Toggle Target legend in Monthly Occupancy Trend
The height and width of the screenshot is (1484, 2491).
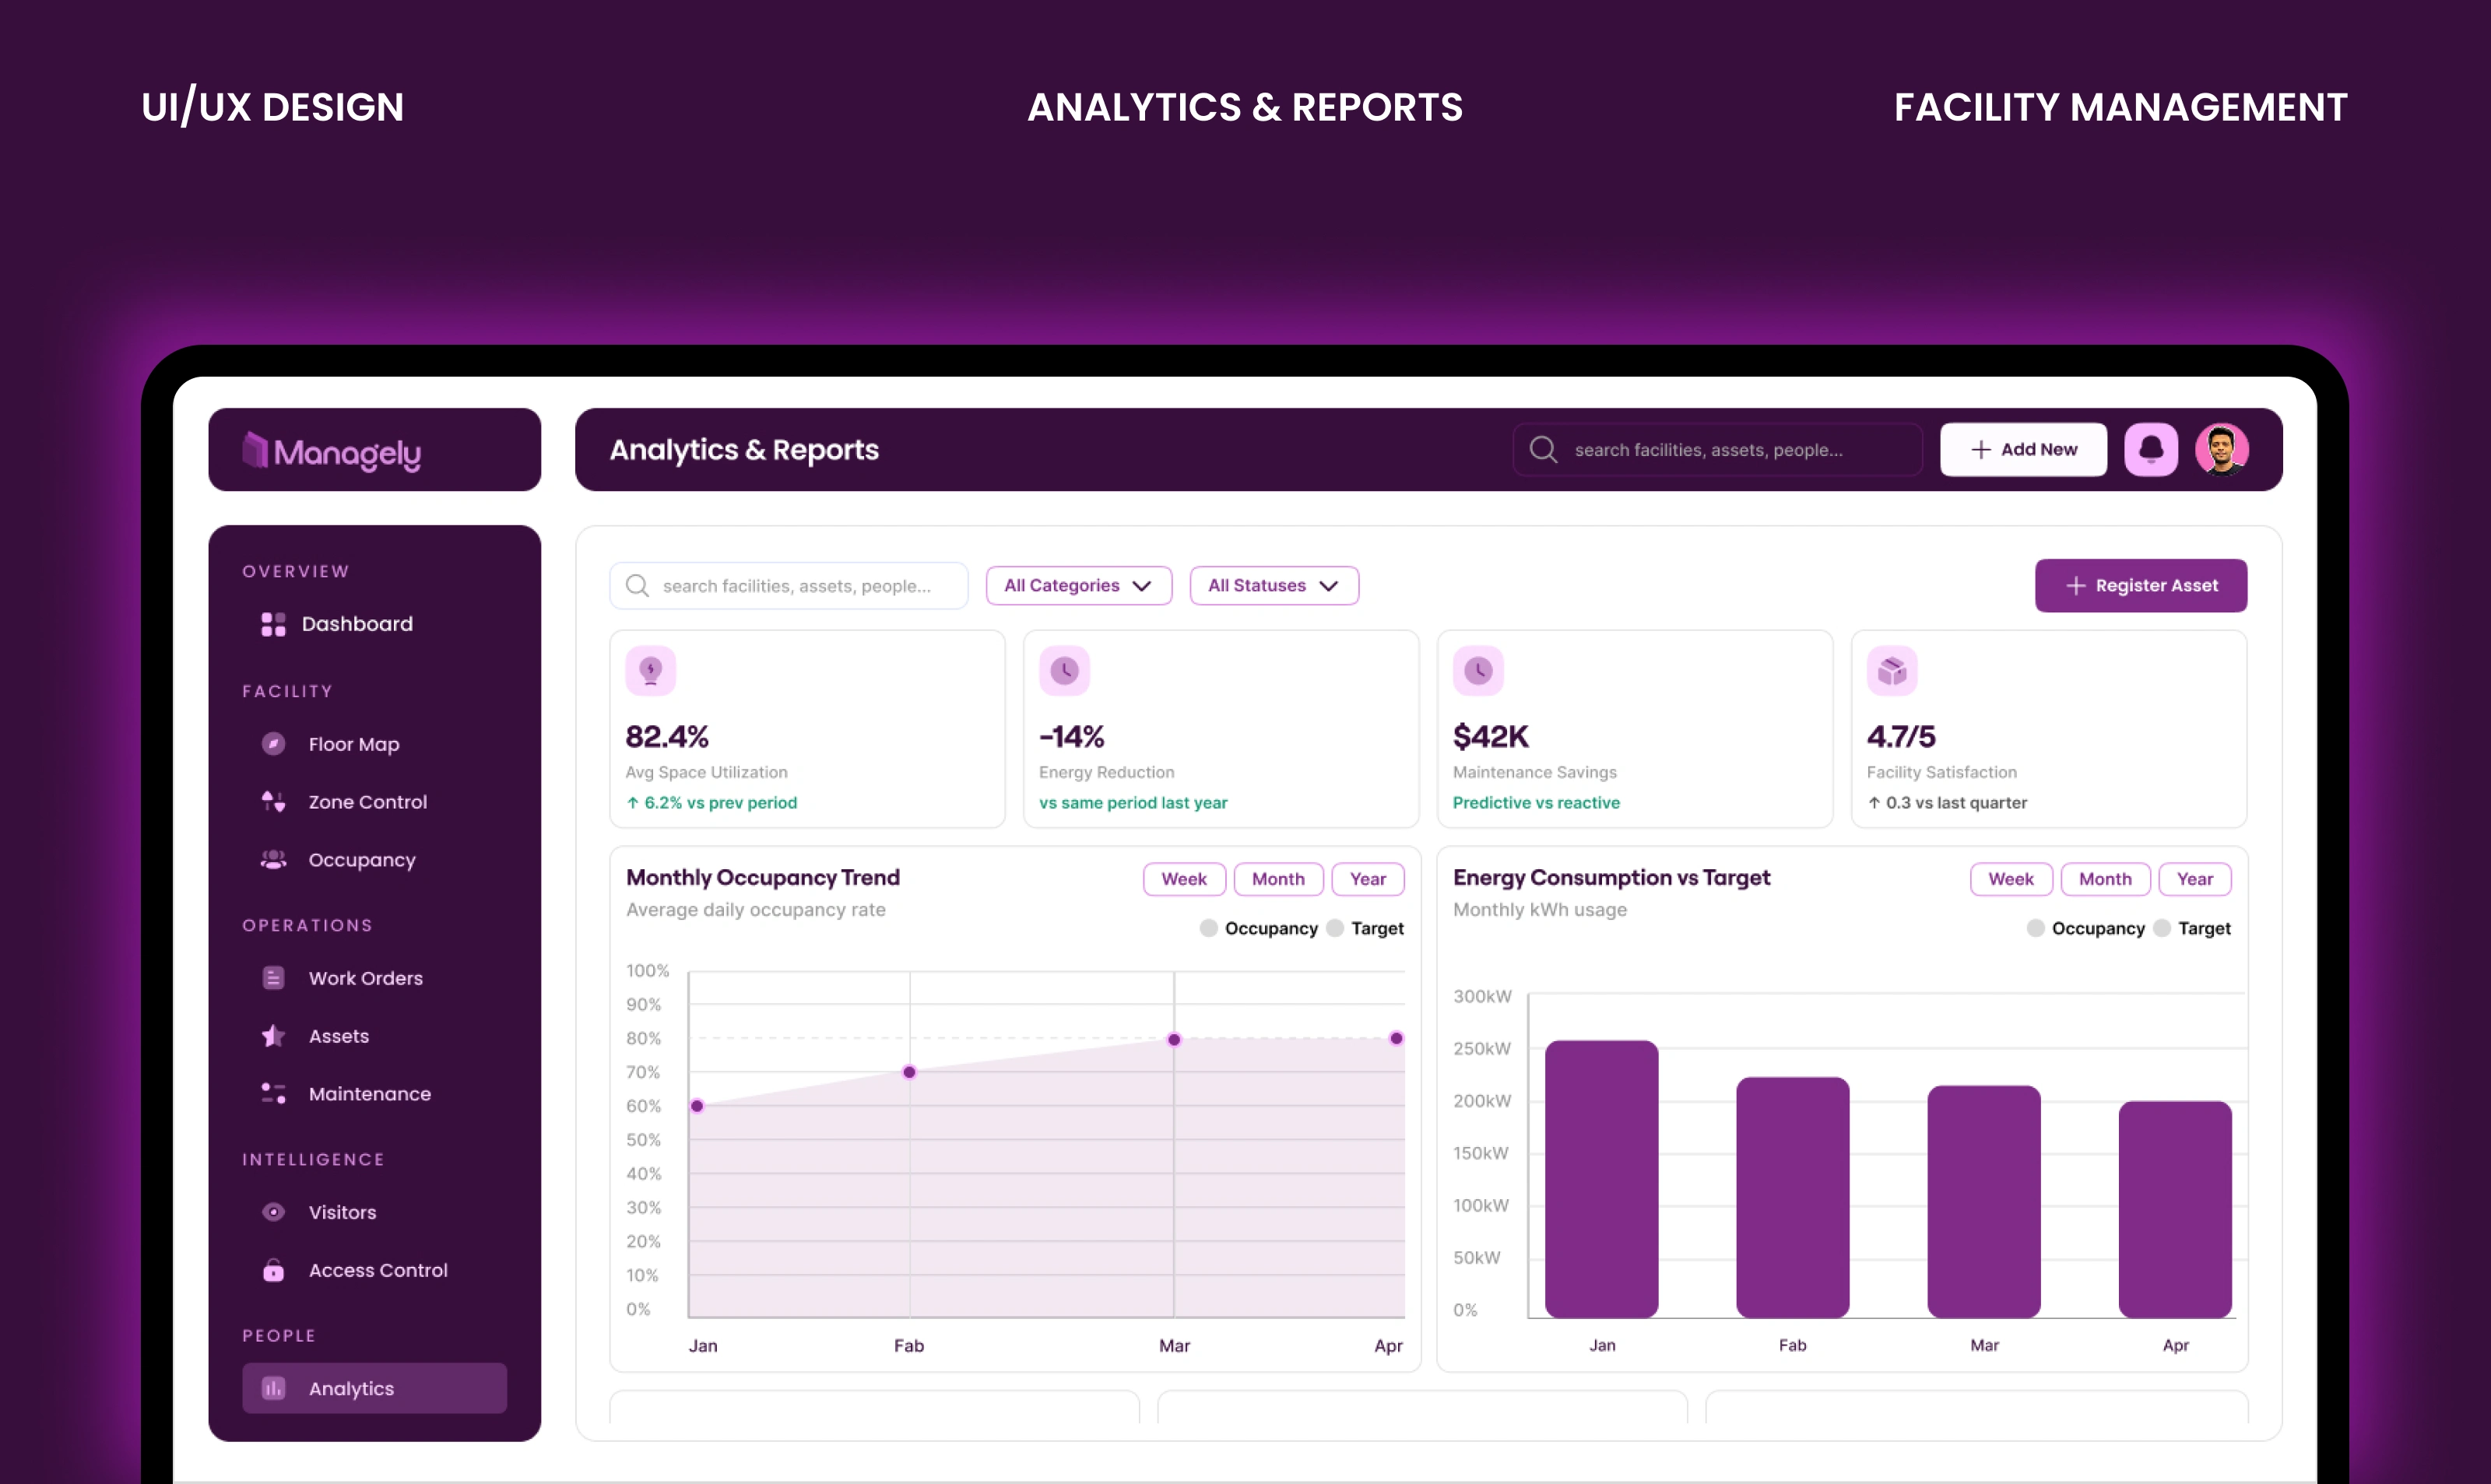click(1365, 928)
